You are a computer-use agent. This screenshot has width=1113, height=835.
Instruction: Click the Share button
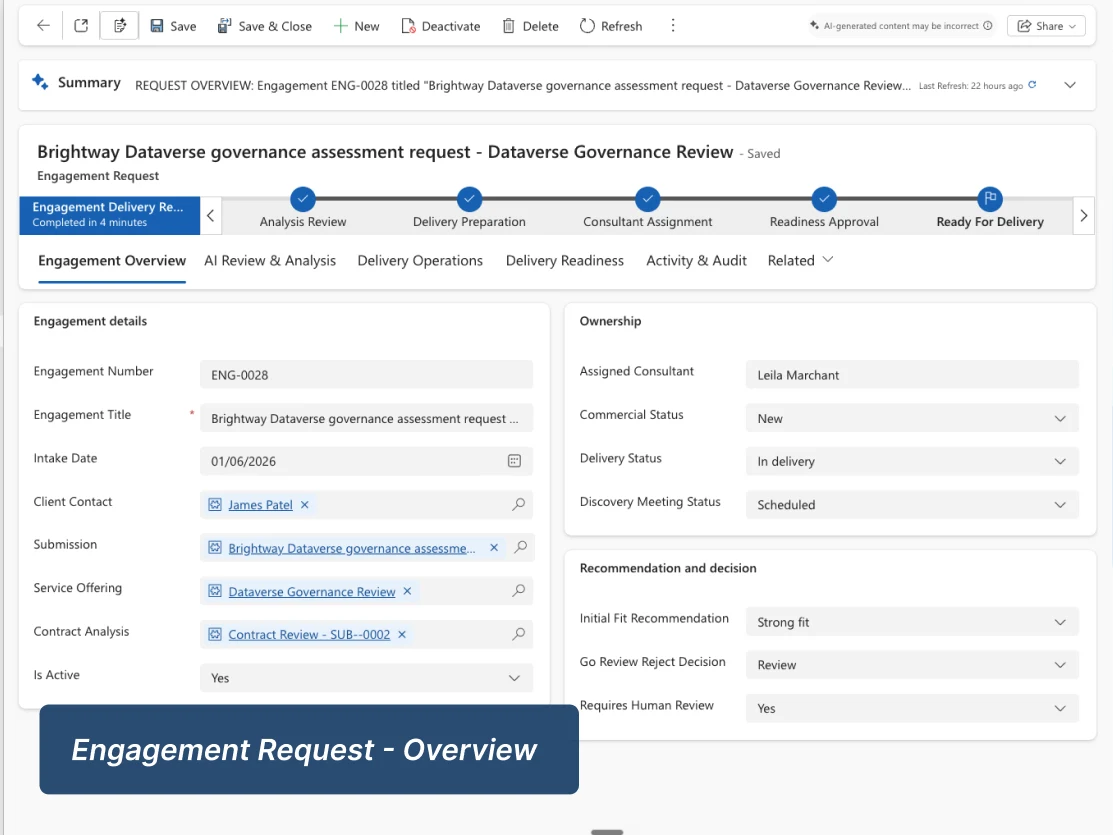tap(1046, 26)
